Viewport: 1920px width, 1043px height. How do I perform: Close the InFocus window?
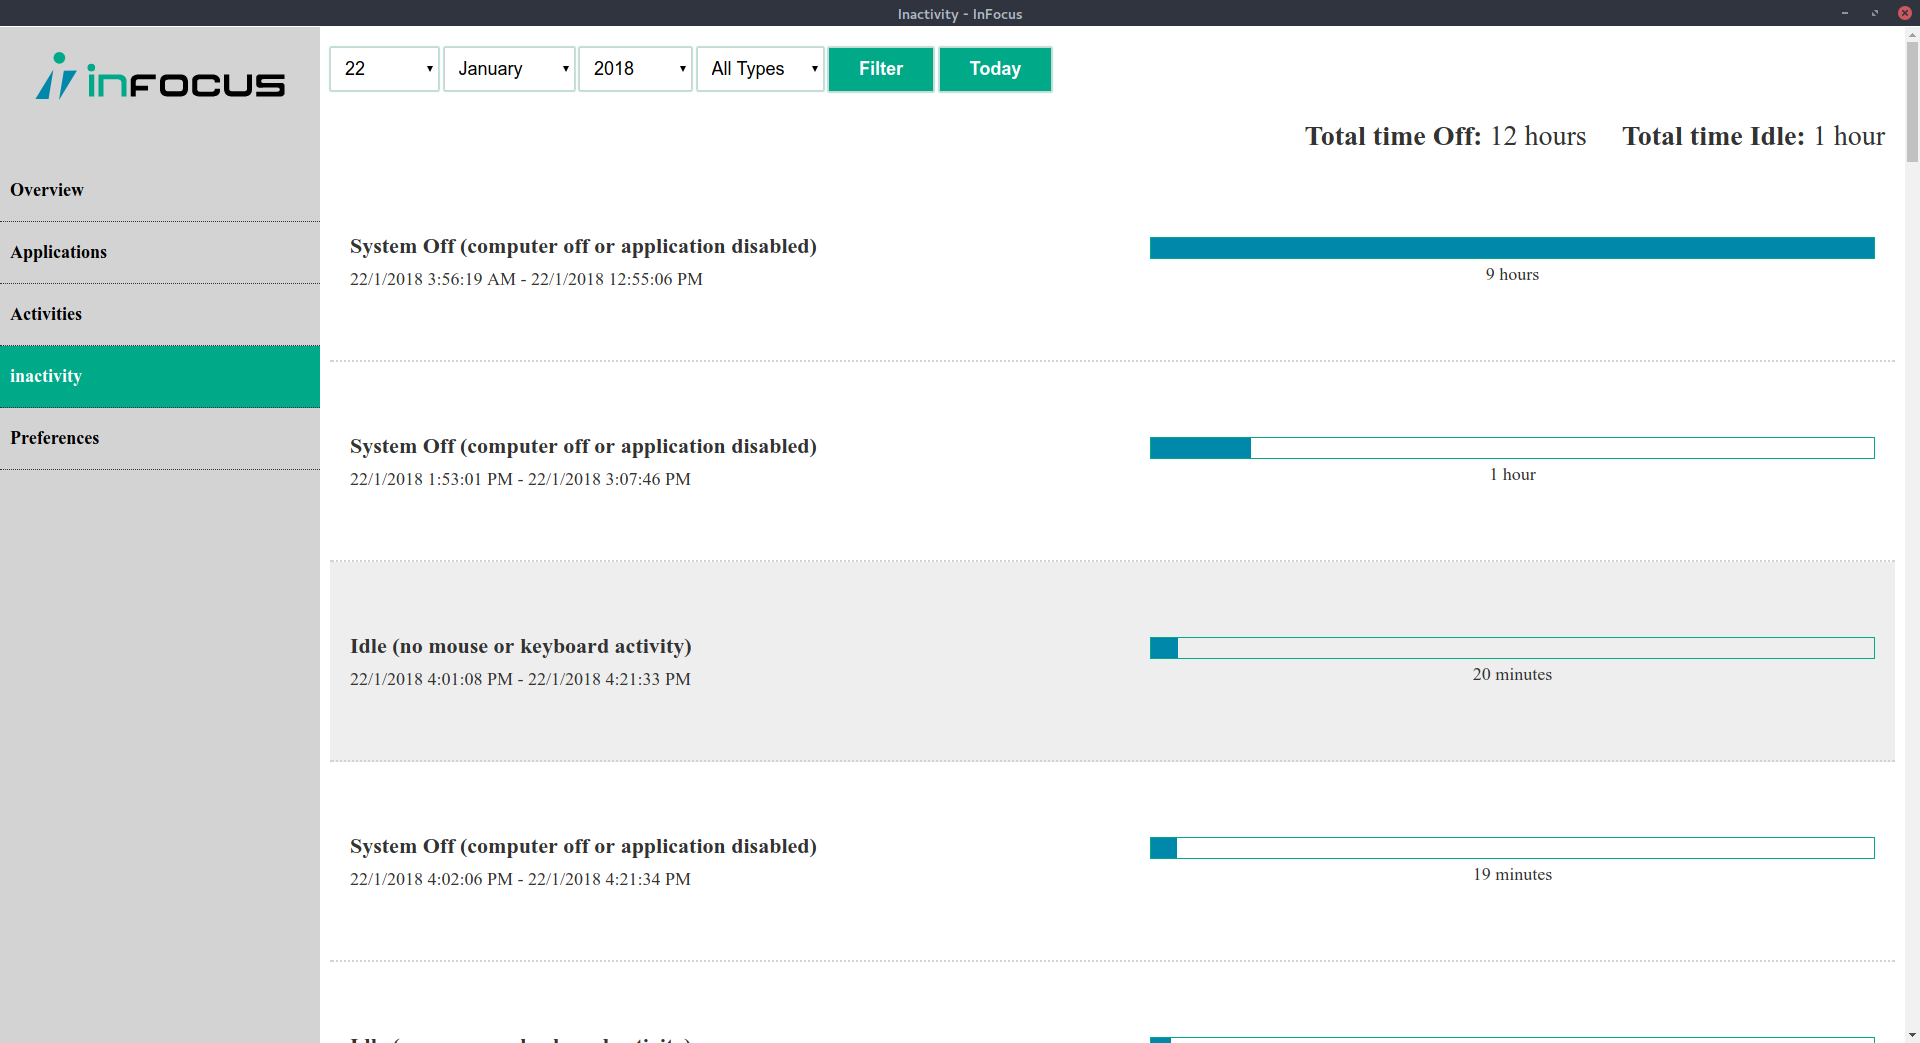click(x=1905, y=13)
